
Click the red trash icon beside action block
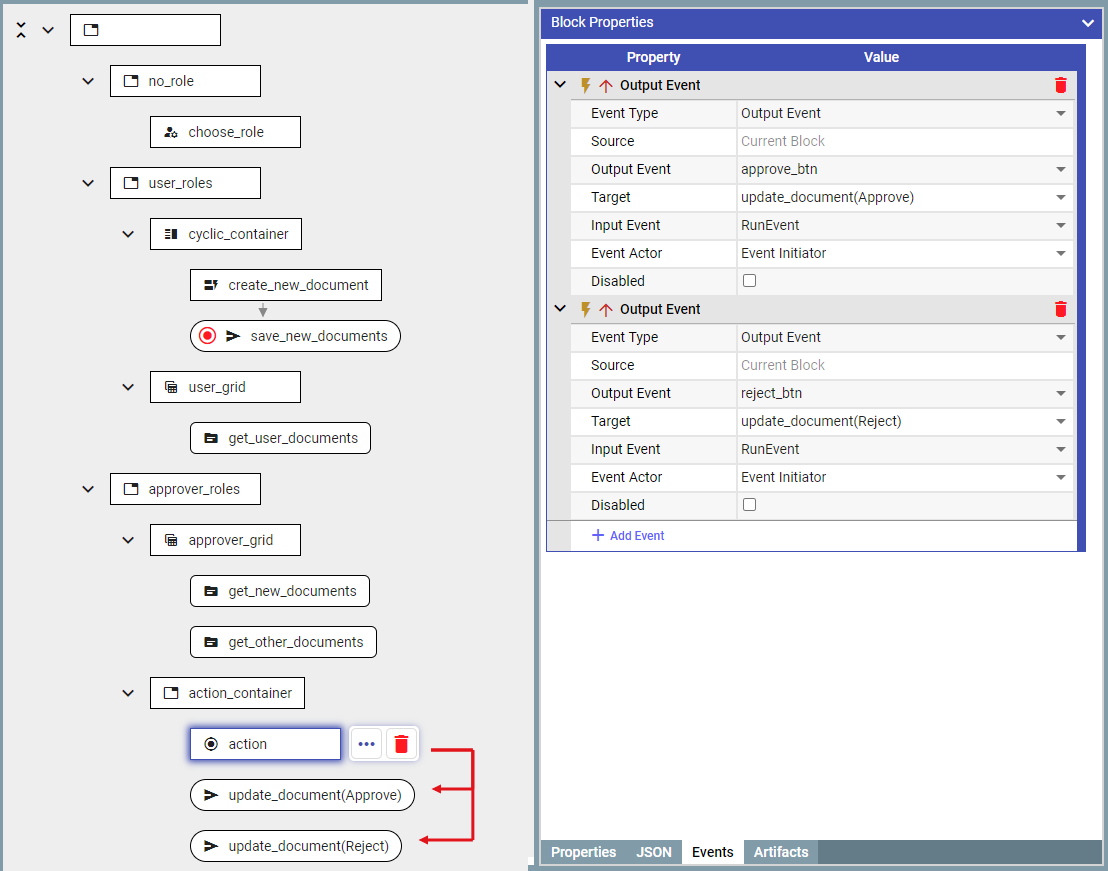[x=402, y=744]
